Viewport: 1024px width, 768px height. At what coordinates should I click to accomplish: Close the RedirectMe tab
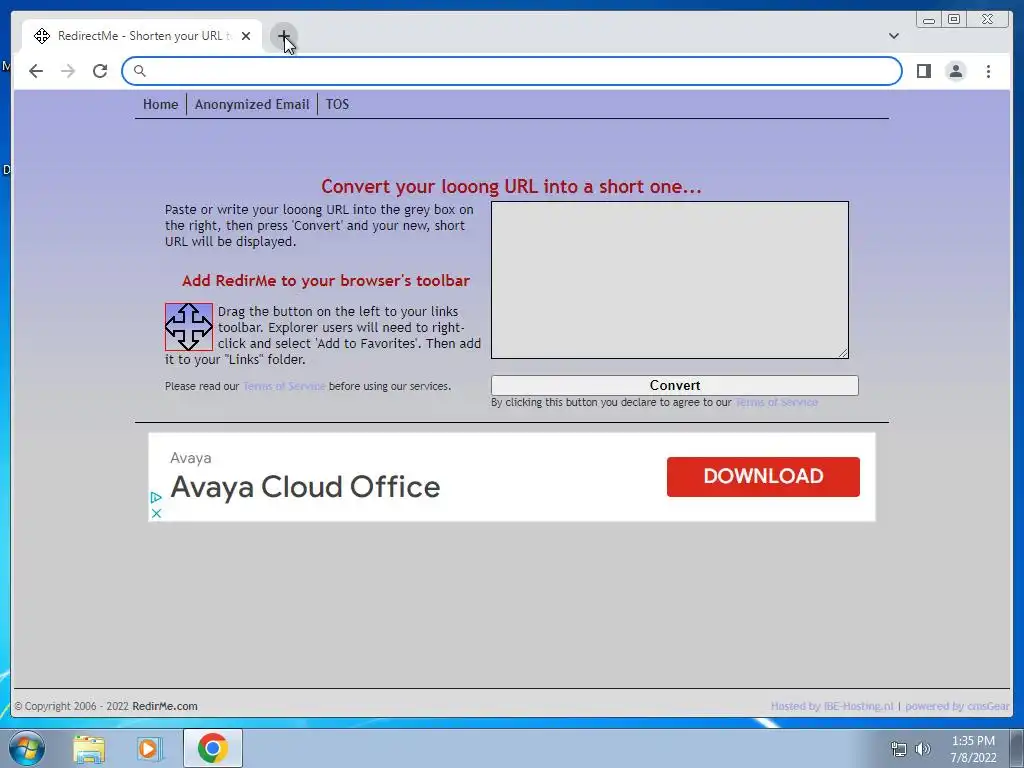click(x=246, y=36)
